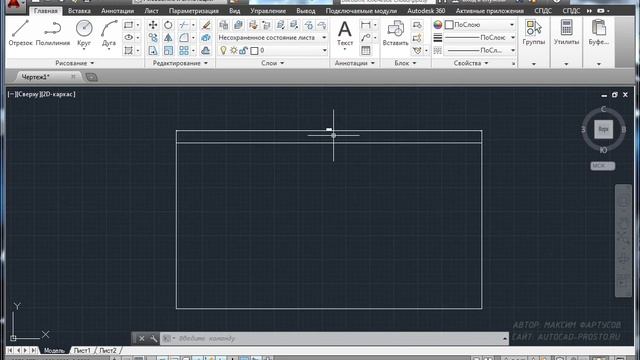Click the new drawing tab button
The image size is (640, 360).
(x=92, y=77)
